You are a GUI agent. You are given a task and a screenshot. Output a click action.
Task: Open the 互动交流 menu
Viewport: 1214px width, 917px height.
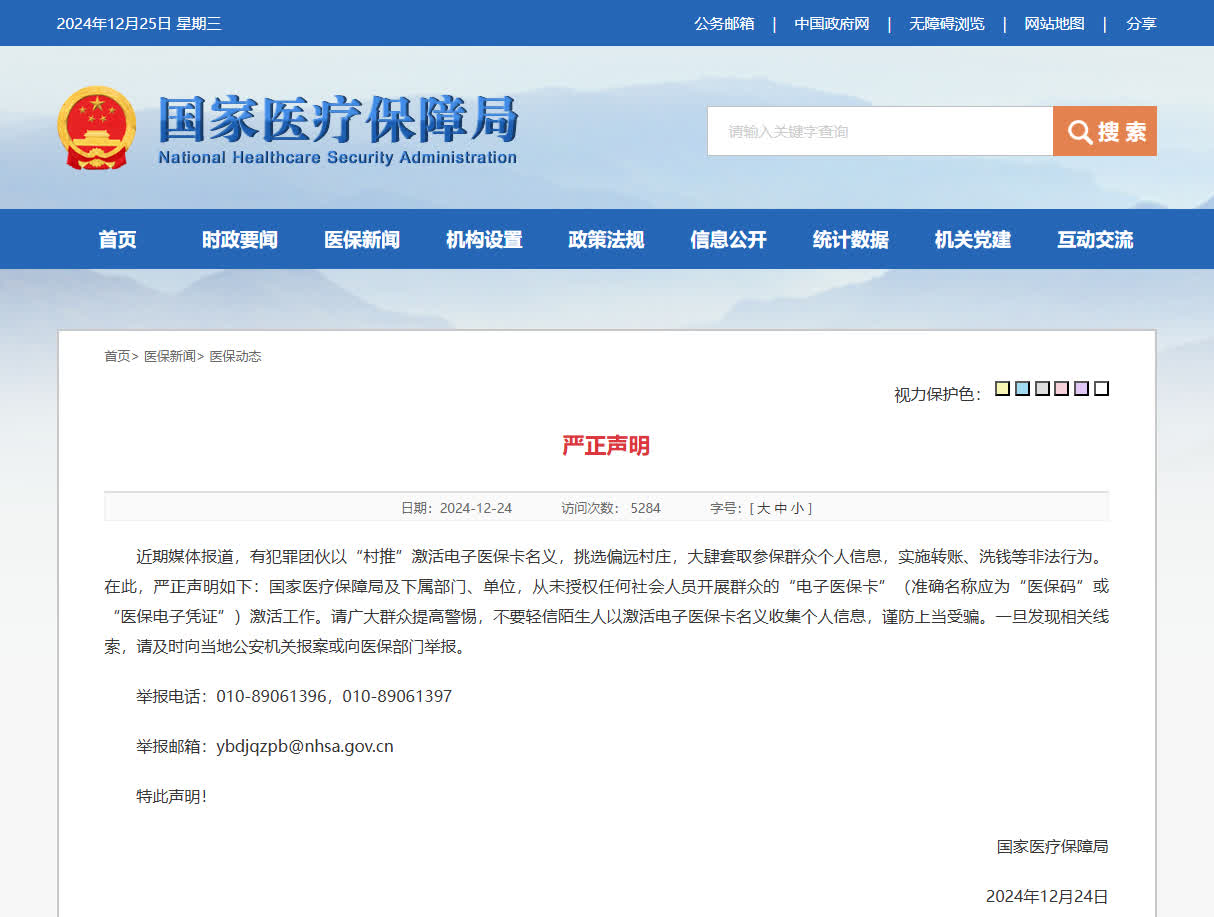1094,240
